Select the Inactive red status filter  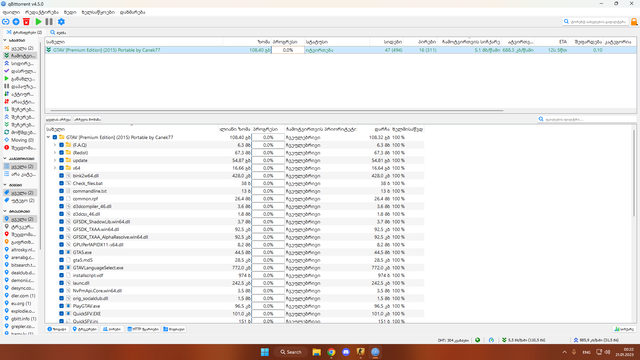[x=20, y=102]
